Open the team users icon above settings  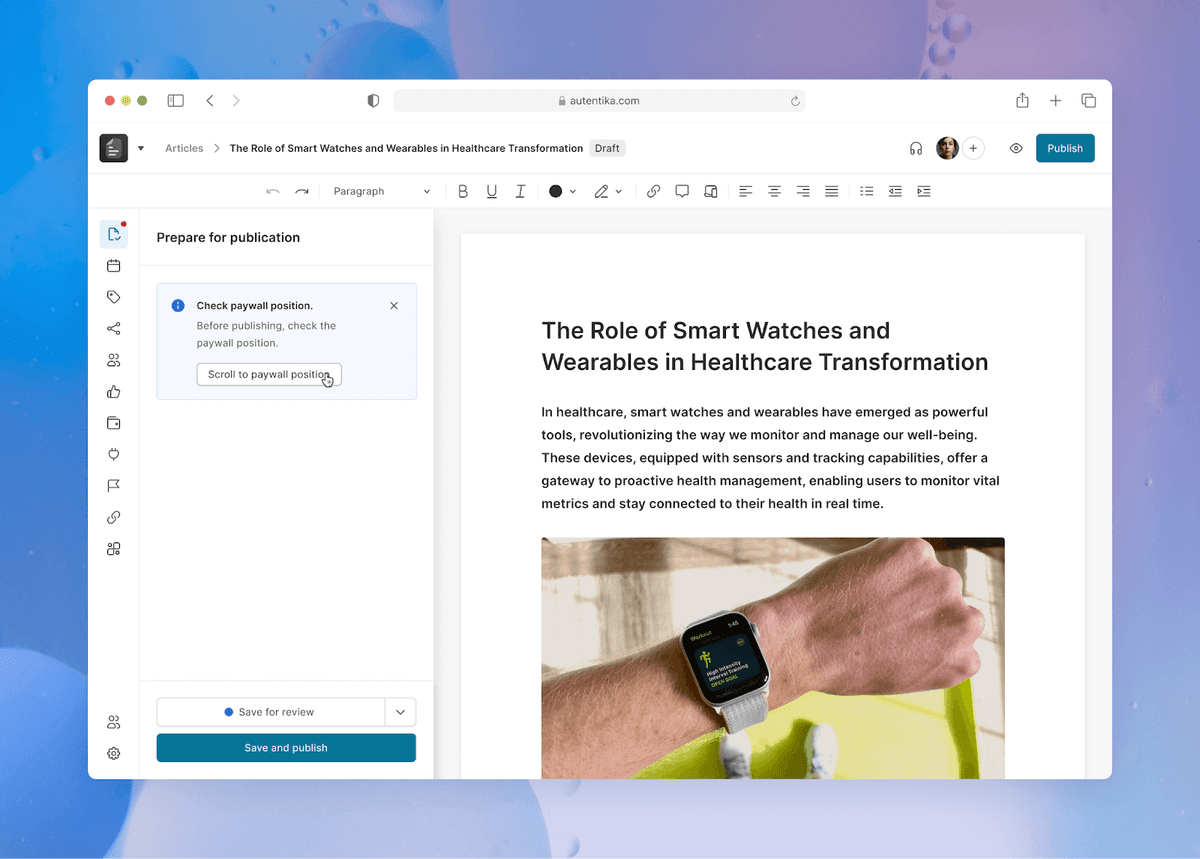[x=114, y=722]
